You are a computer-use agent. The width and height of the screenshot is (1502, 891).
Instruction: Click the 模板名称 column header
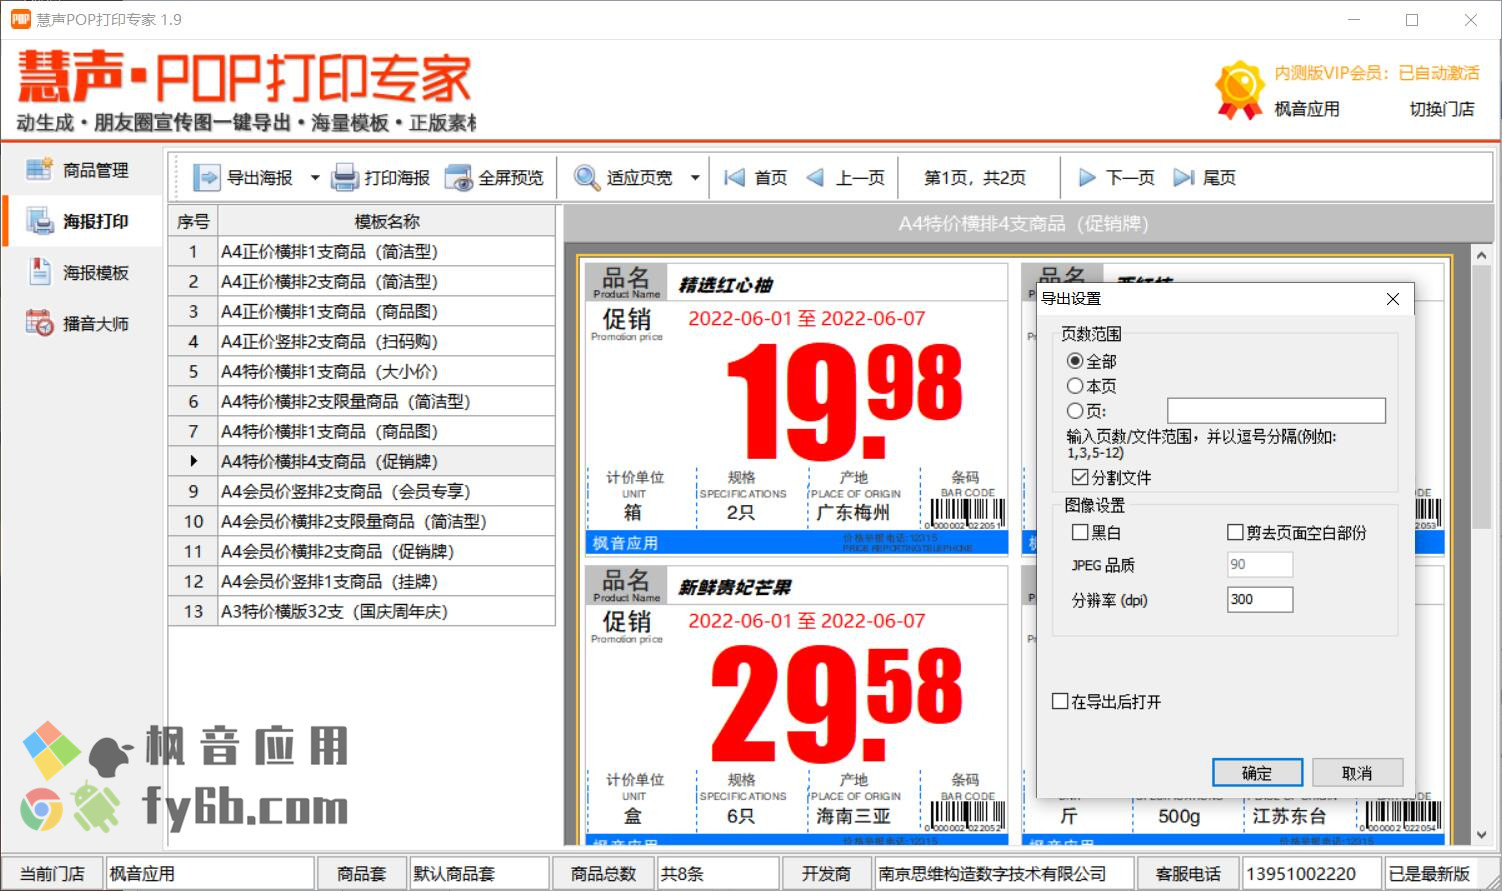(x=386, y=222)
